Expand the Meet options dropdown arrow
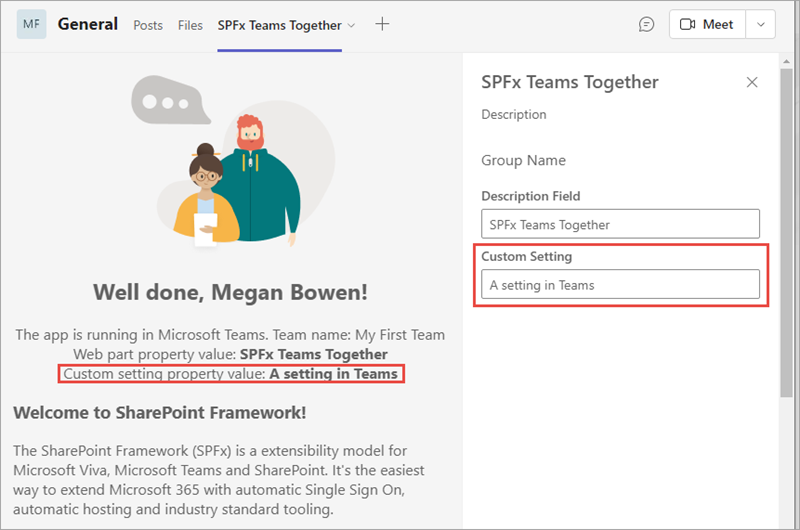 coord(760,24)
